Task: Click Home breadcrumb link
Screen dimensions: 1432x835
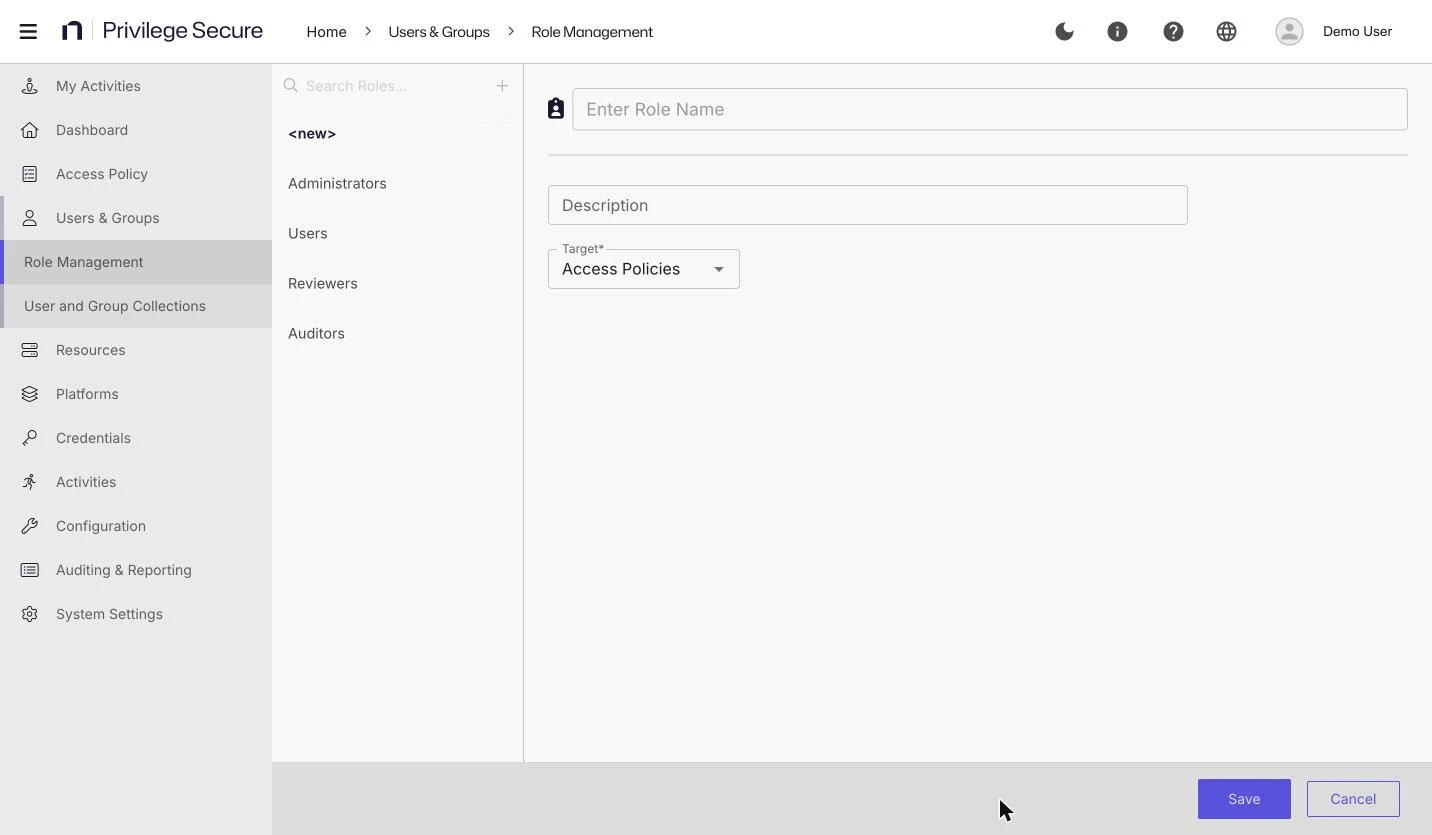Action: point(326,32)
